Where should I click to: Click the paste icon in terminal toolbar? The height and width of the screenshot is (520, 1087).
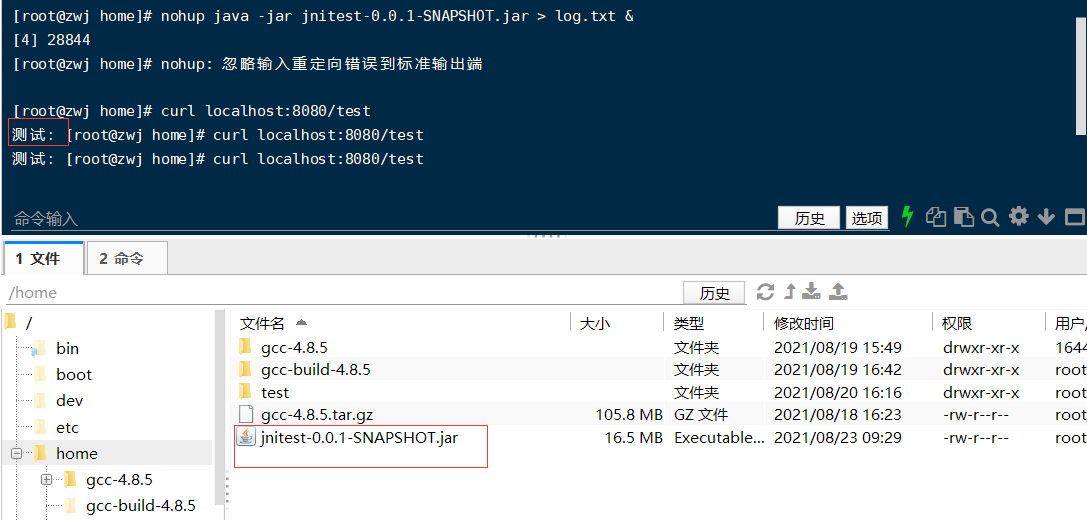click(964, 217)
